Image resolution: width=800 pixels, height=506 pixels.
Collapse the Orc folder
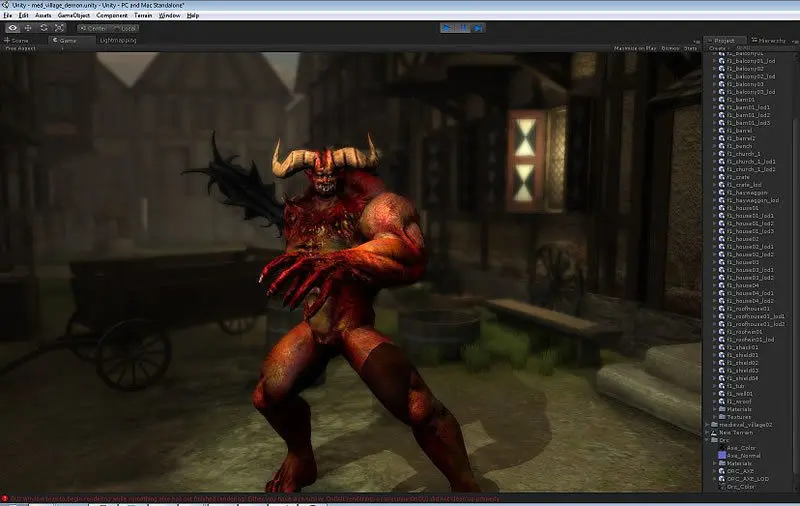click(707, 440)
